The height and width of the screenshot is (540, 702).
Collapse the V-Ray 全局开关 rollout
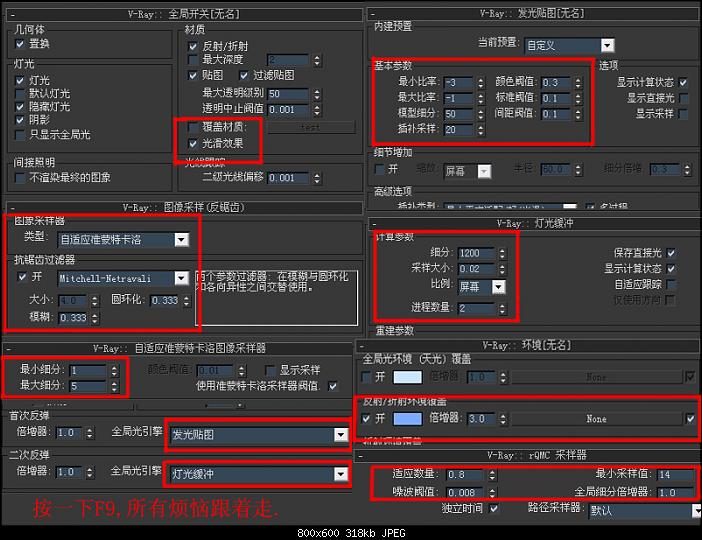pos(13,15)
